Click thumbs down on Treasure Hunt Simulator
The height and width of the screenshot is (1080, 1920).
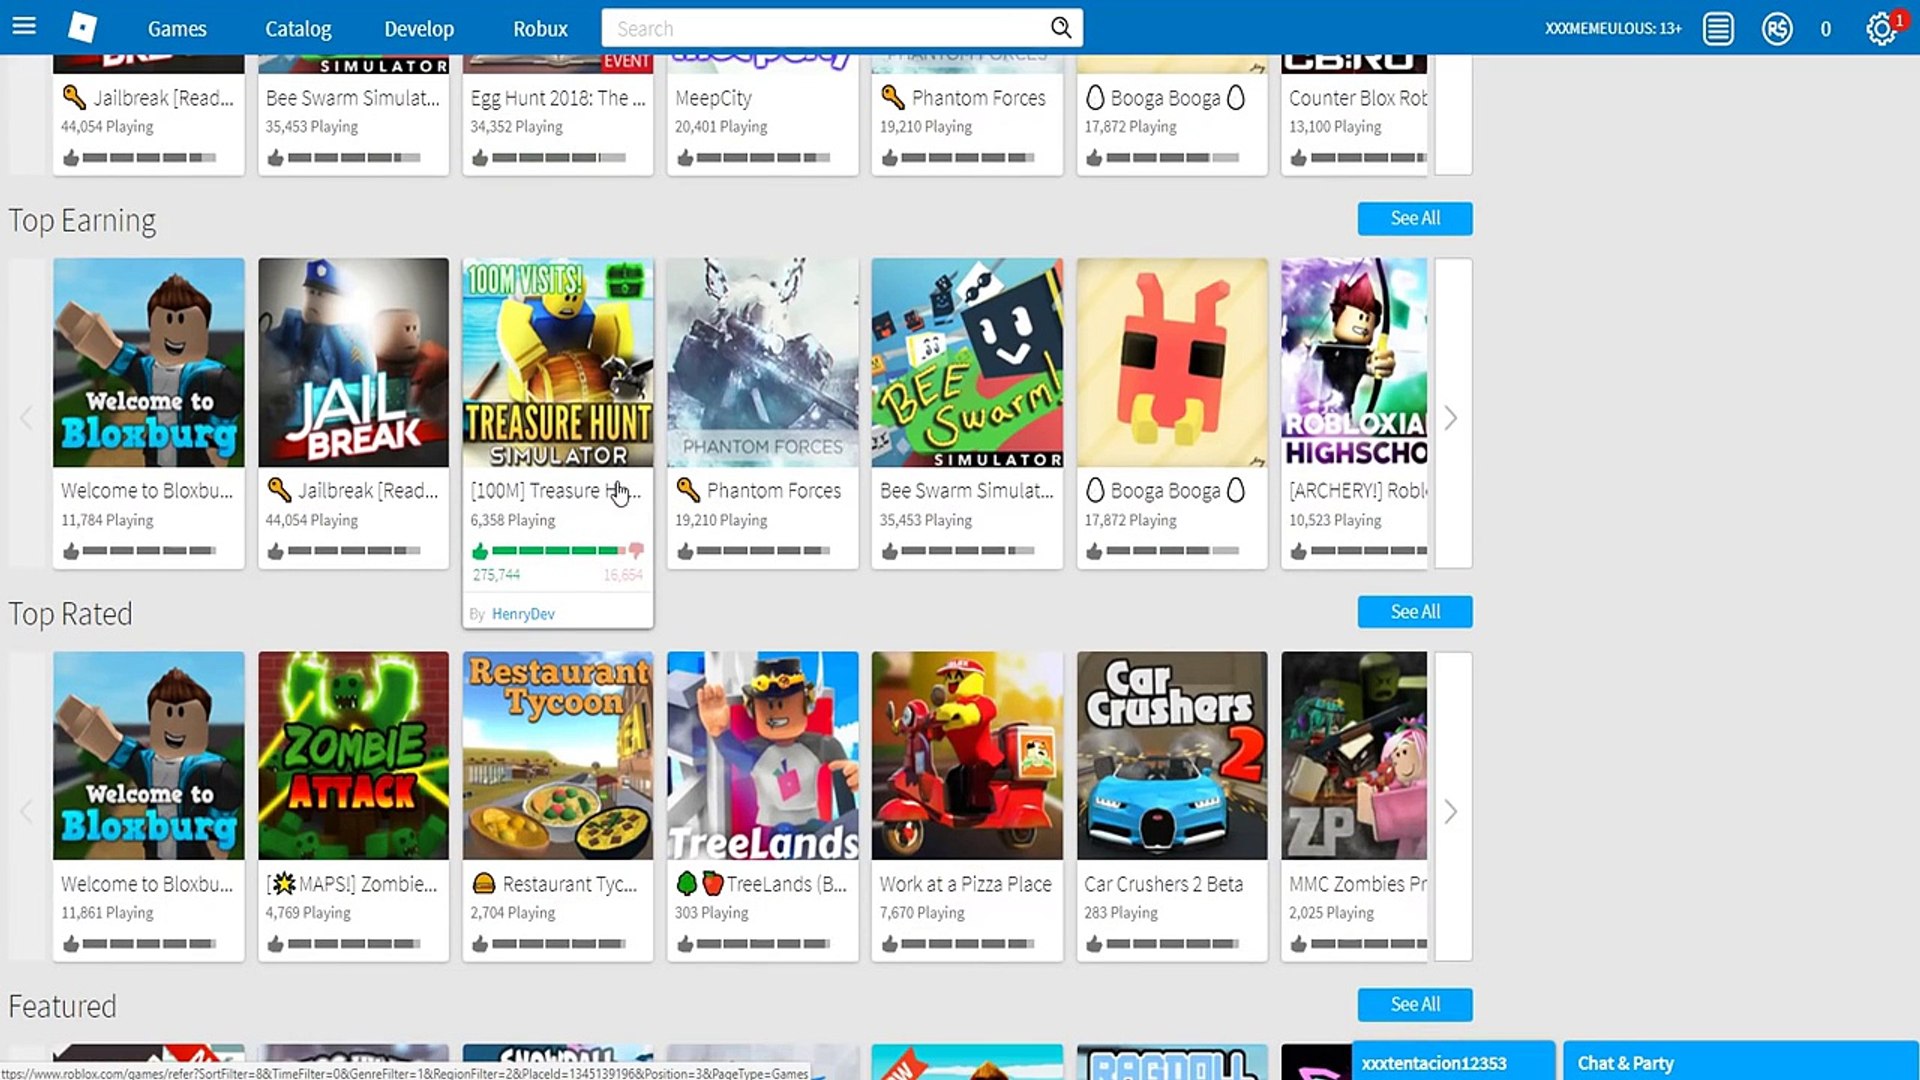[x=636, y=551]
